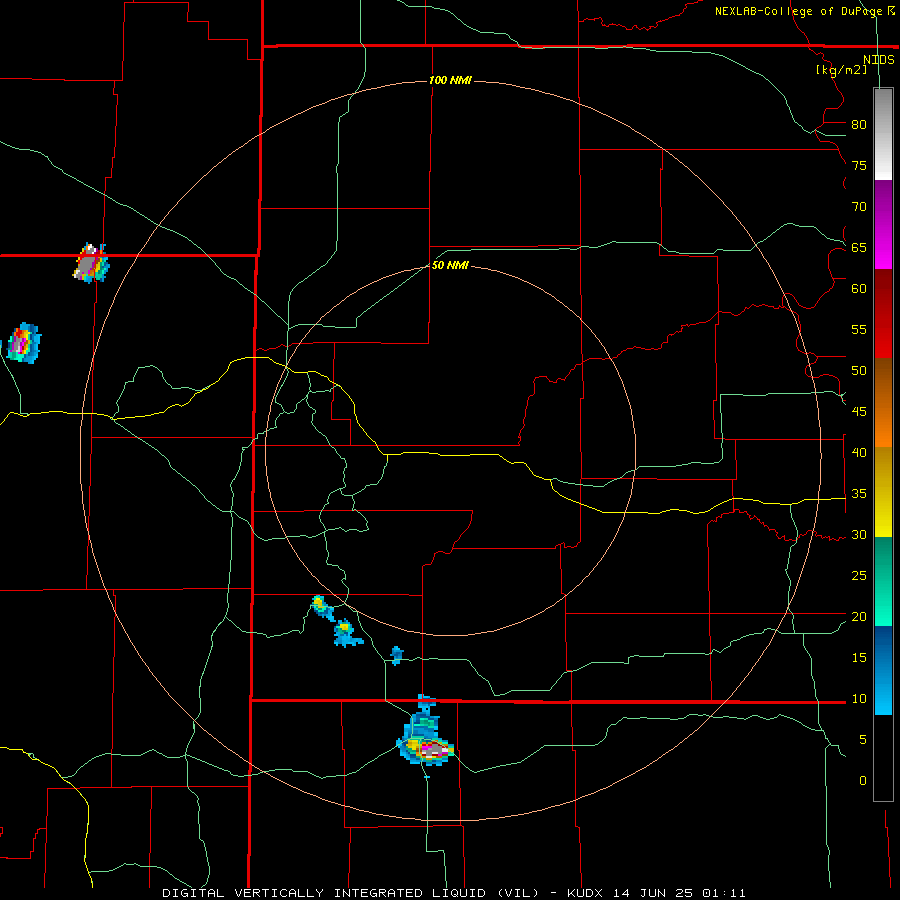Click the 80 value on the color scale
Screen dimensions: 900x900
(859, 125)
